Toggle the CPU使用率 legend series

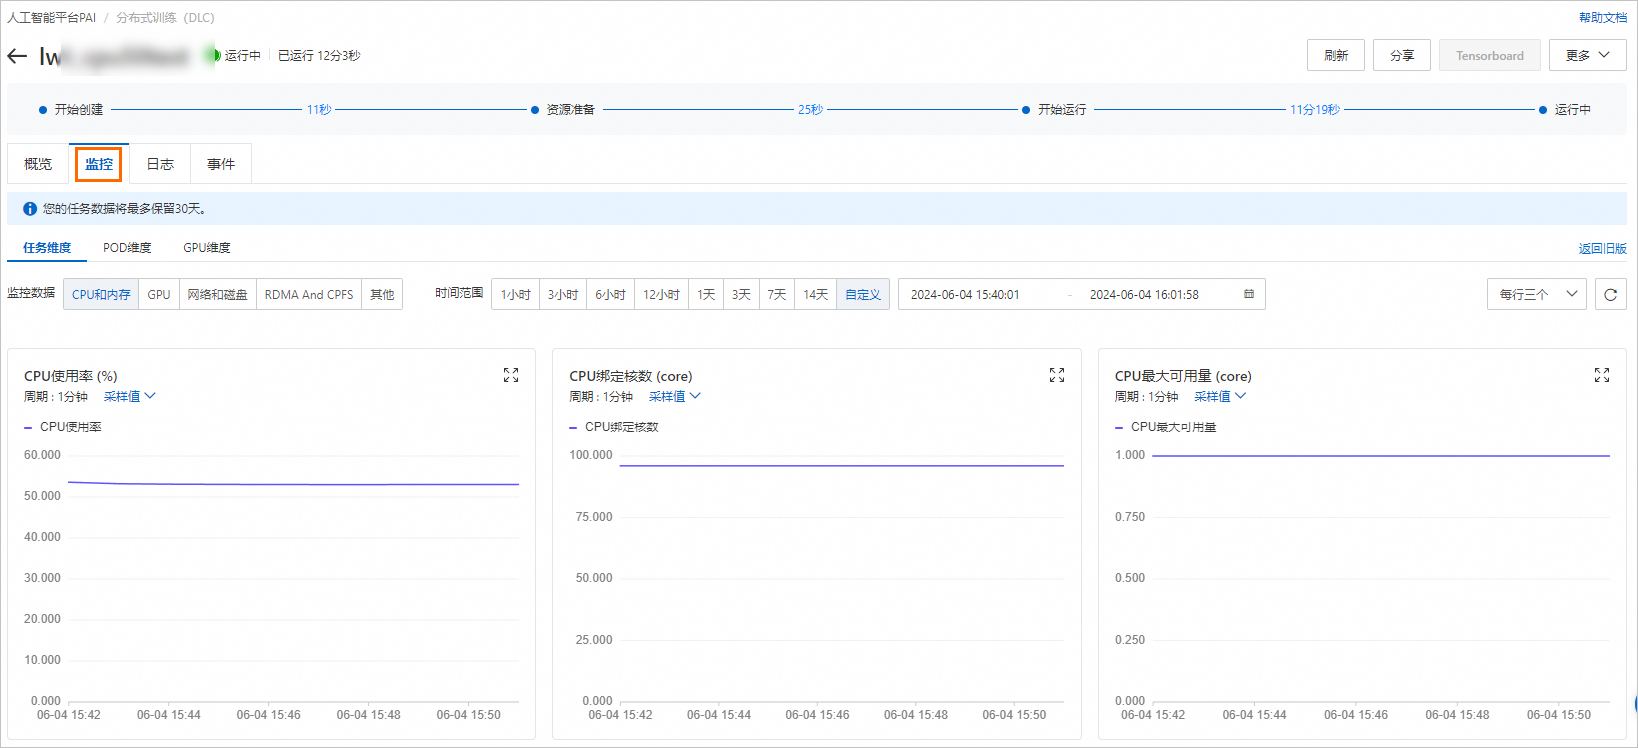pos(63,427)
